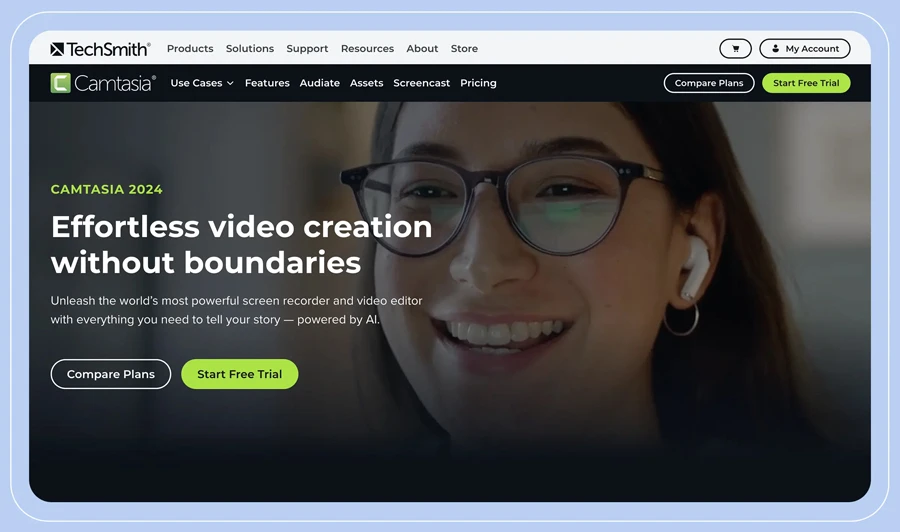
Task: Open the About menu
Action: [x=422, y=49]
